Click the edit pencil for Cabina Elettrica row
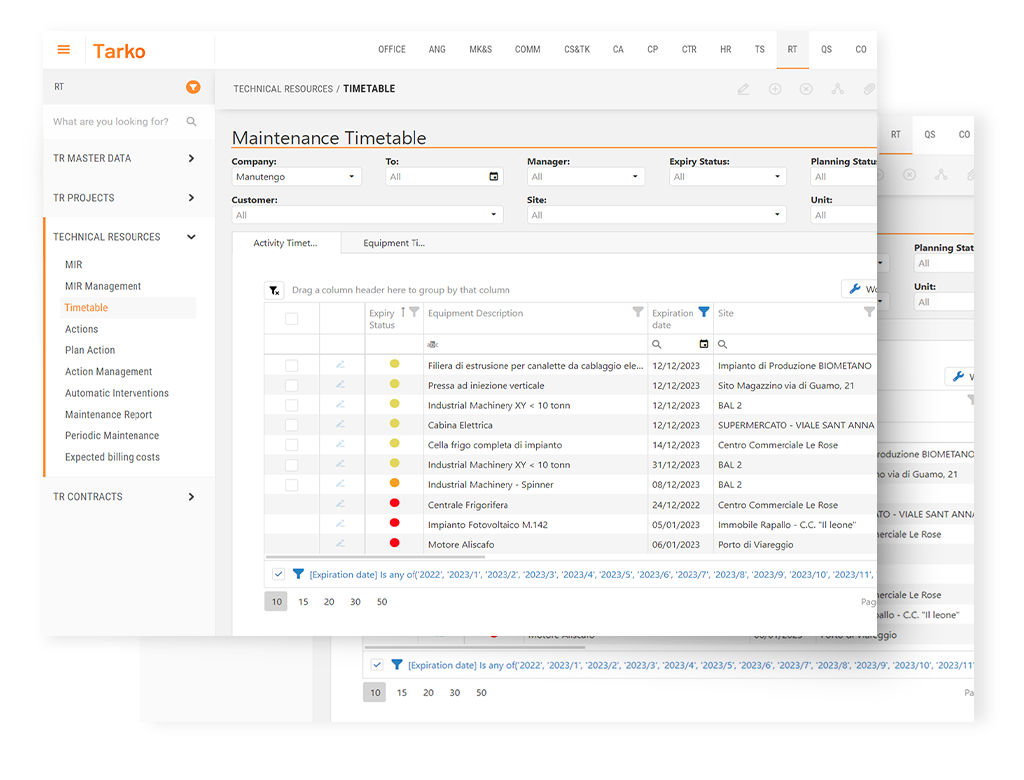Image resolution: width=1024 pixels, height=780 pixels. [340, 425]
